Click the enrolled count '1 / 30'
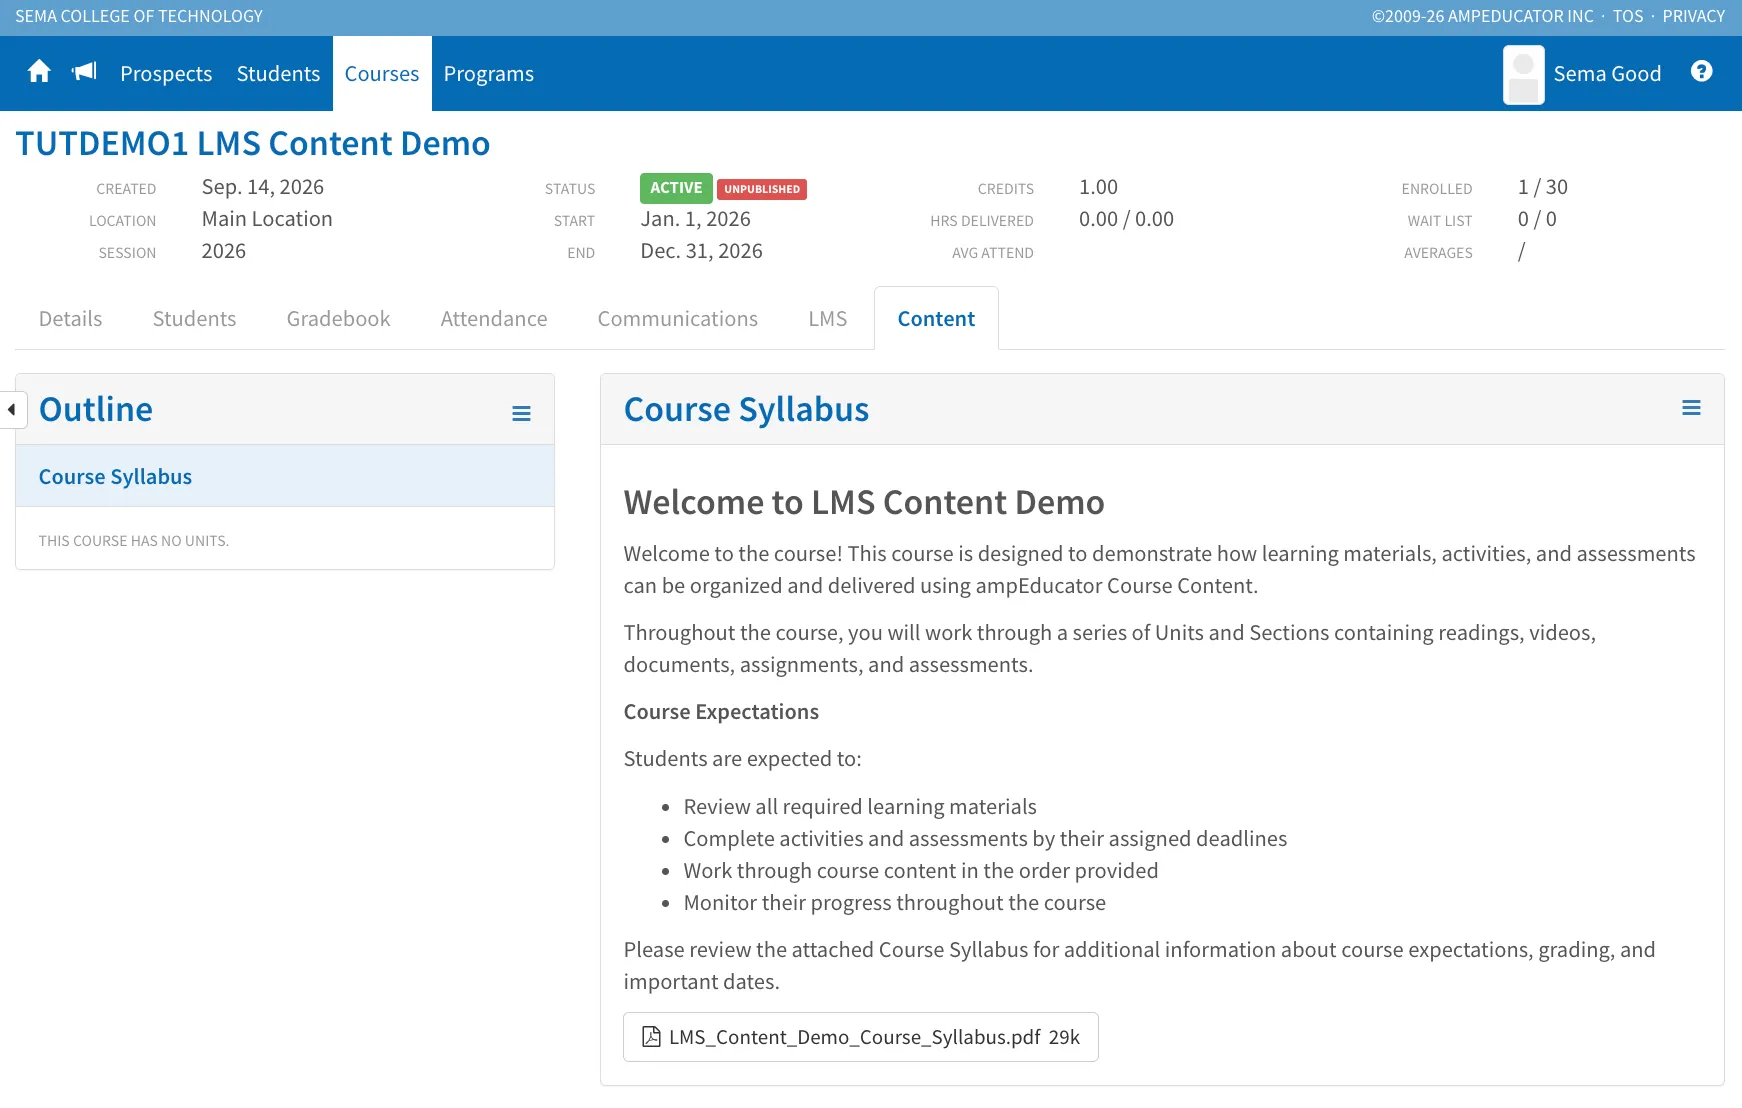This screenshot has width=1742, height=1108. (1543, 187)
